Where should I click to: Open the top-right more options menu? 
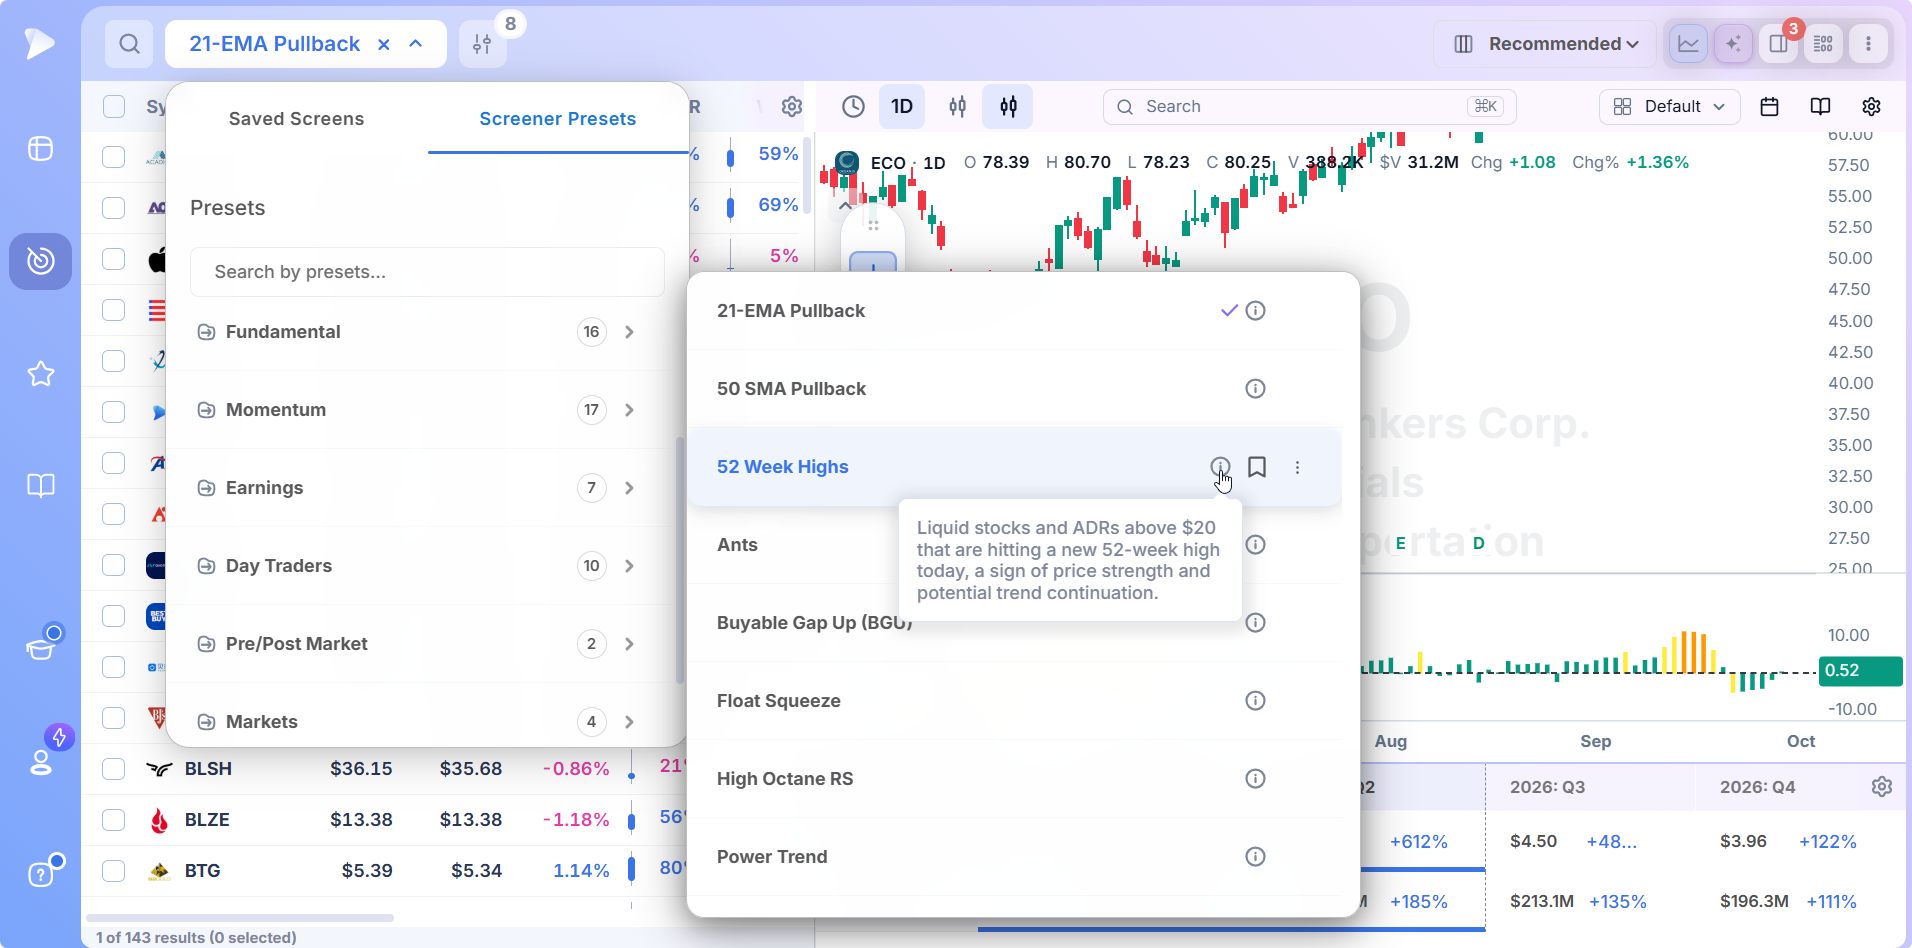(1868, 44)
